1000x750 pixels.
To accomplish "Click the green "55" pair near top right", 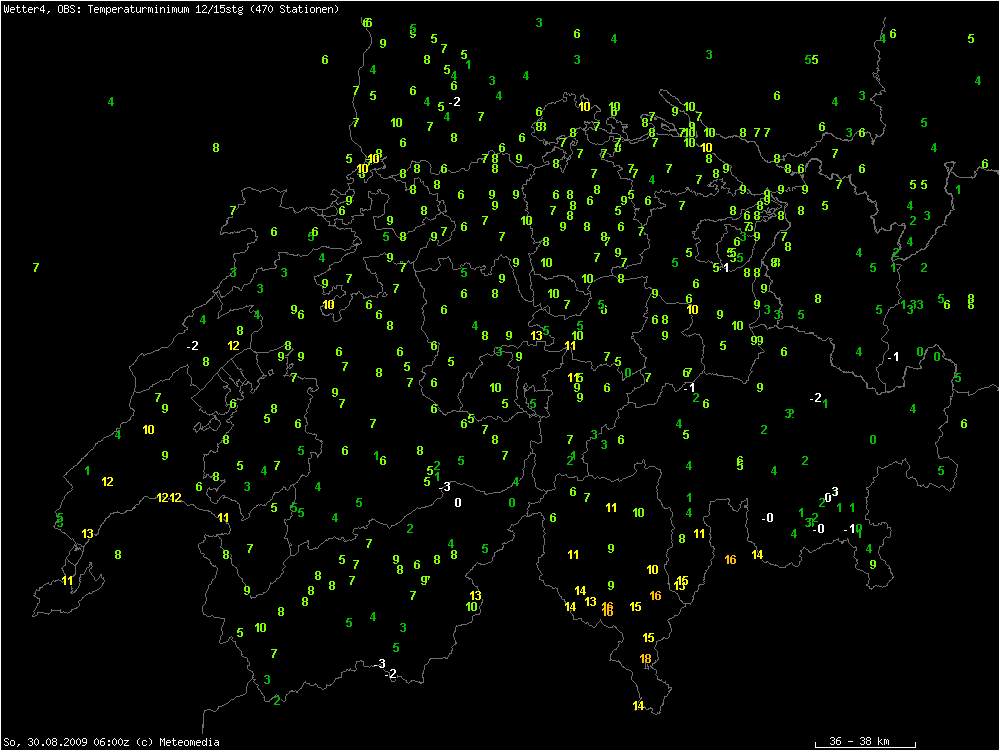I will [x=812, y=60].
